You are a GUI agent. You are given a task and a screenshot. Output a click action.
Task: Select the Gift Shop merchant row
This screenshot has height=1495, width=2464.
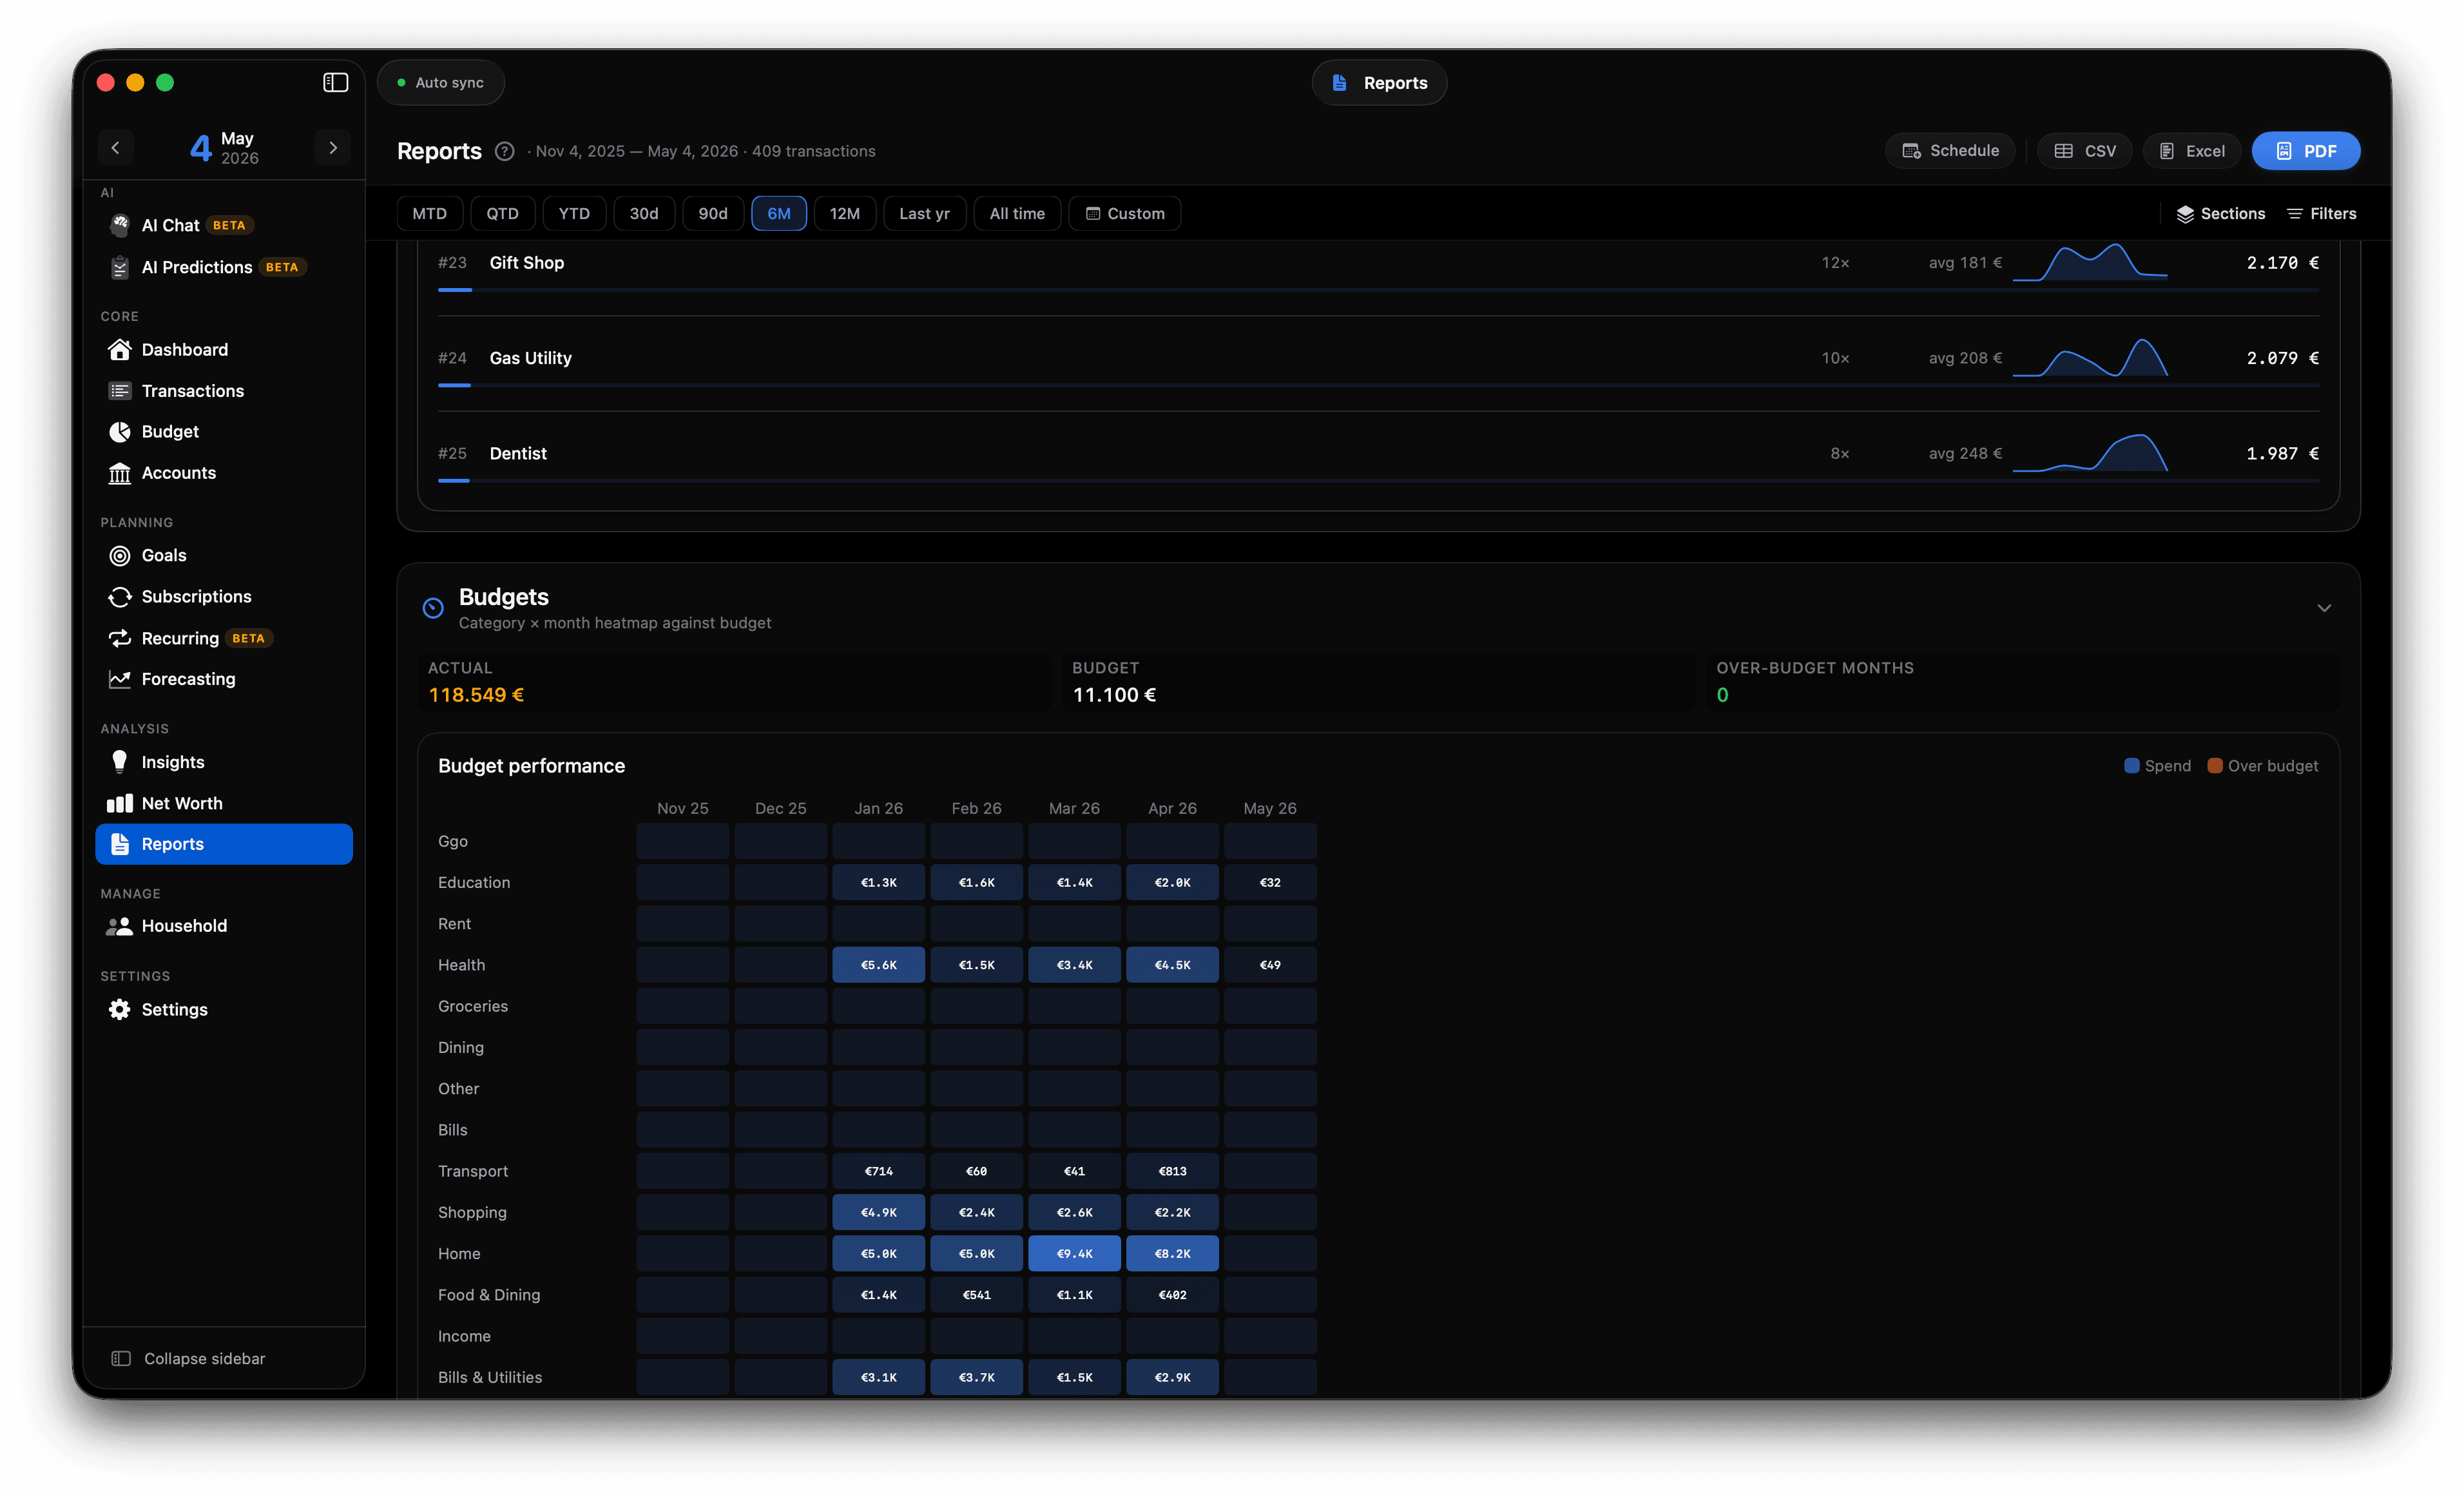1379,268
